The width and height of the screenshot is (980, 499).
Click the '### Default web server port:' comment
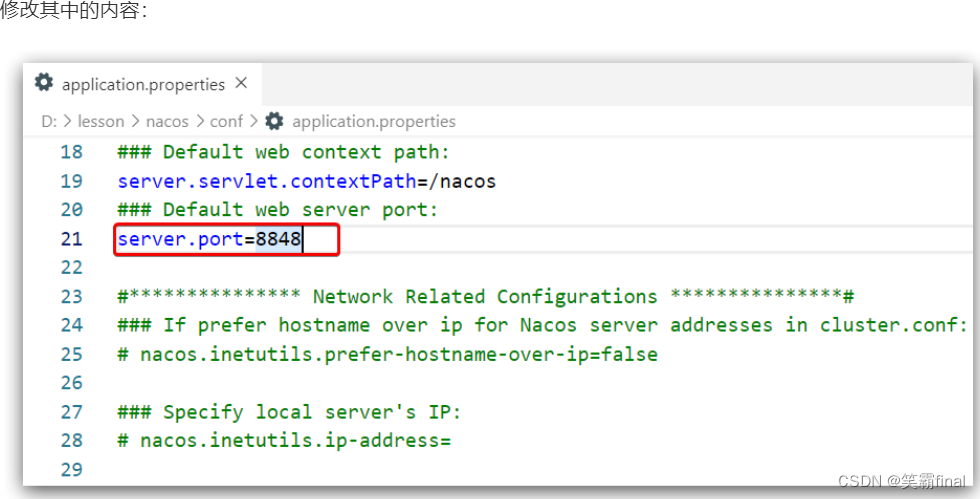(278, 209)
